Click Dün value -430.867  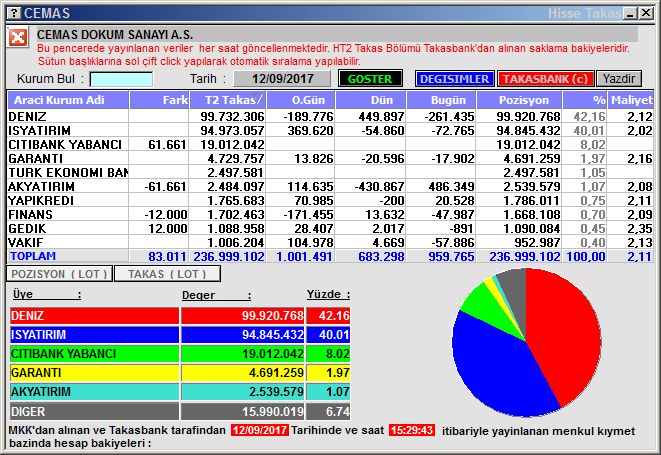point(379,186)
